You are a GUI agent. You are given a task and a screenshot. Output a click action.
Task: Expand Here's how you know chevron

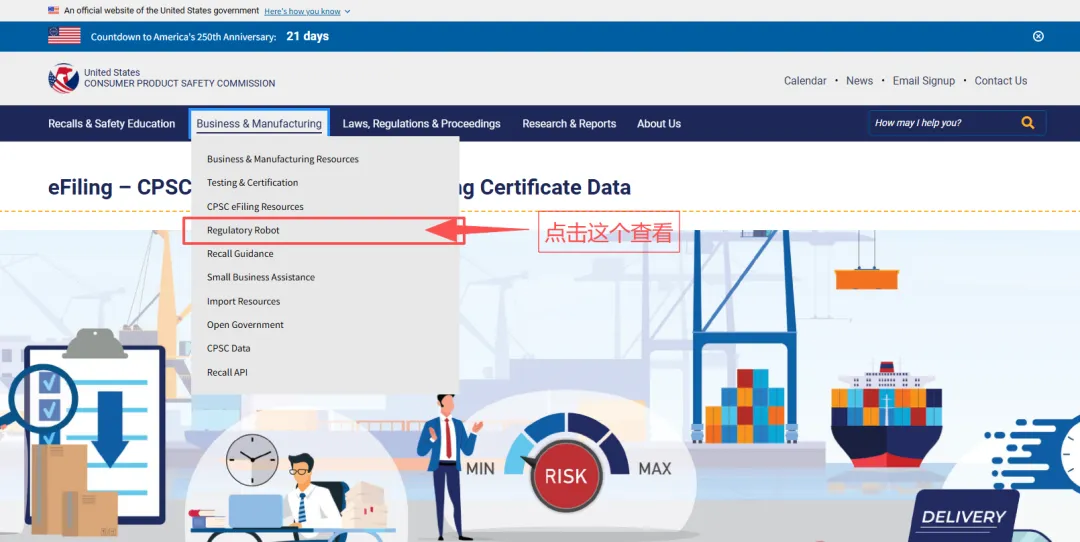[347, 12]
